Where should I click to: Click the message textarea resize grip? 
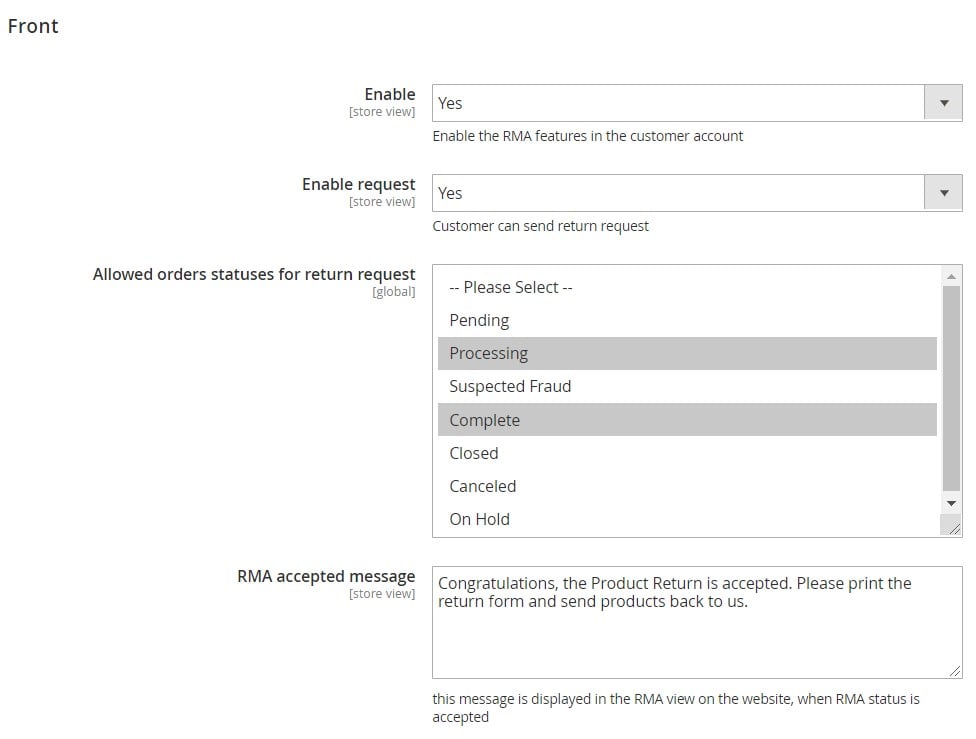click(x=955, y=671)
